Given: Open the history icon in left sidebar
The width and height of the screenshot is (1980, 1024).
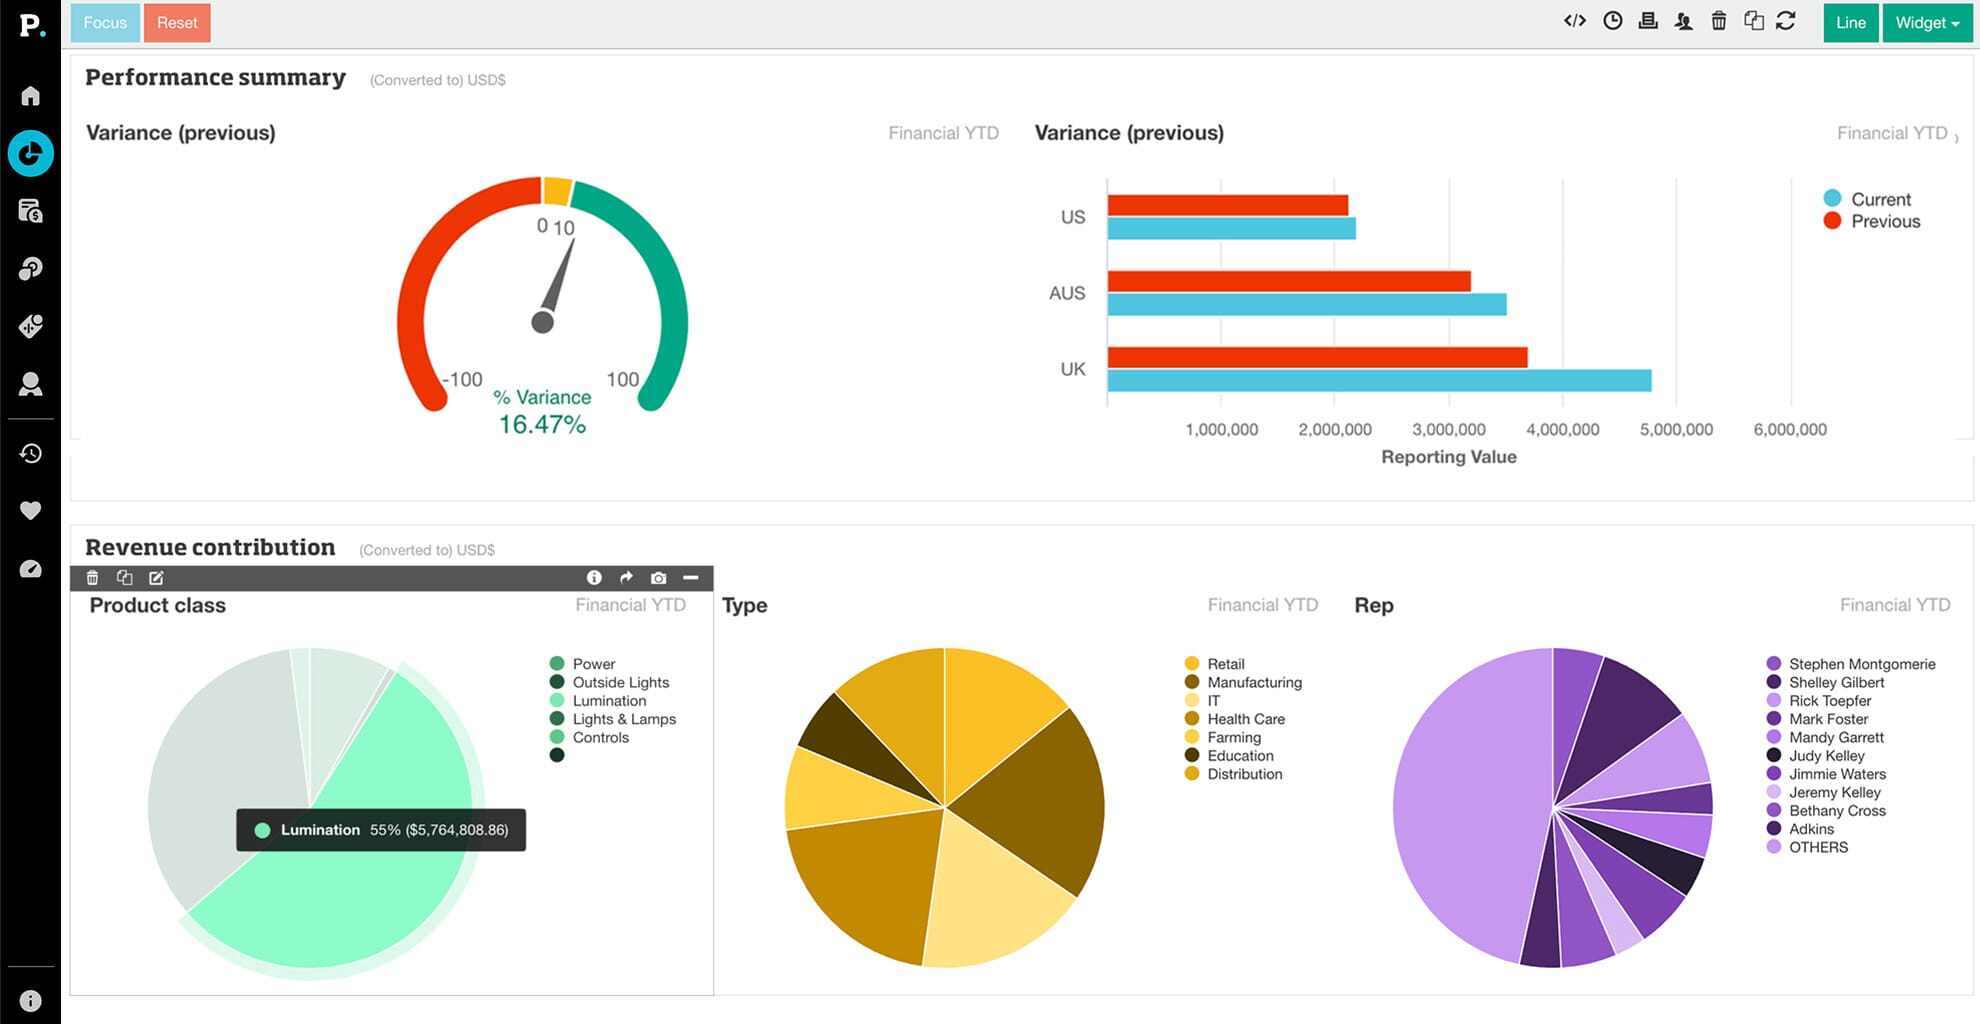Looking at the screenshot, I should [31, 454].
